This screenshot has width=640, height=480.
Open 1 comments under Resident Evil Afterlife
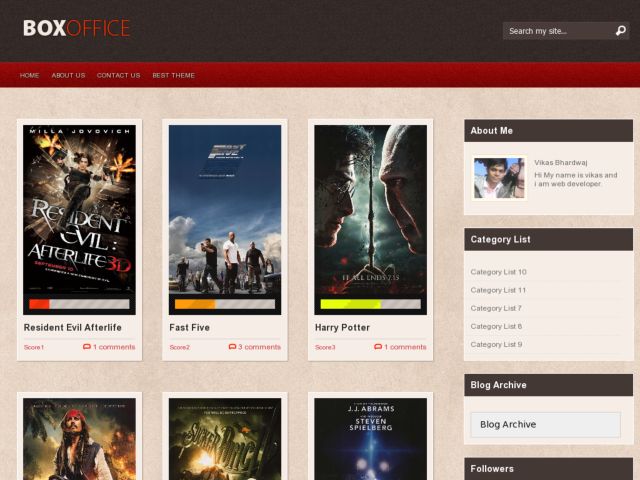(114, 347)
